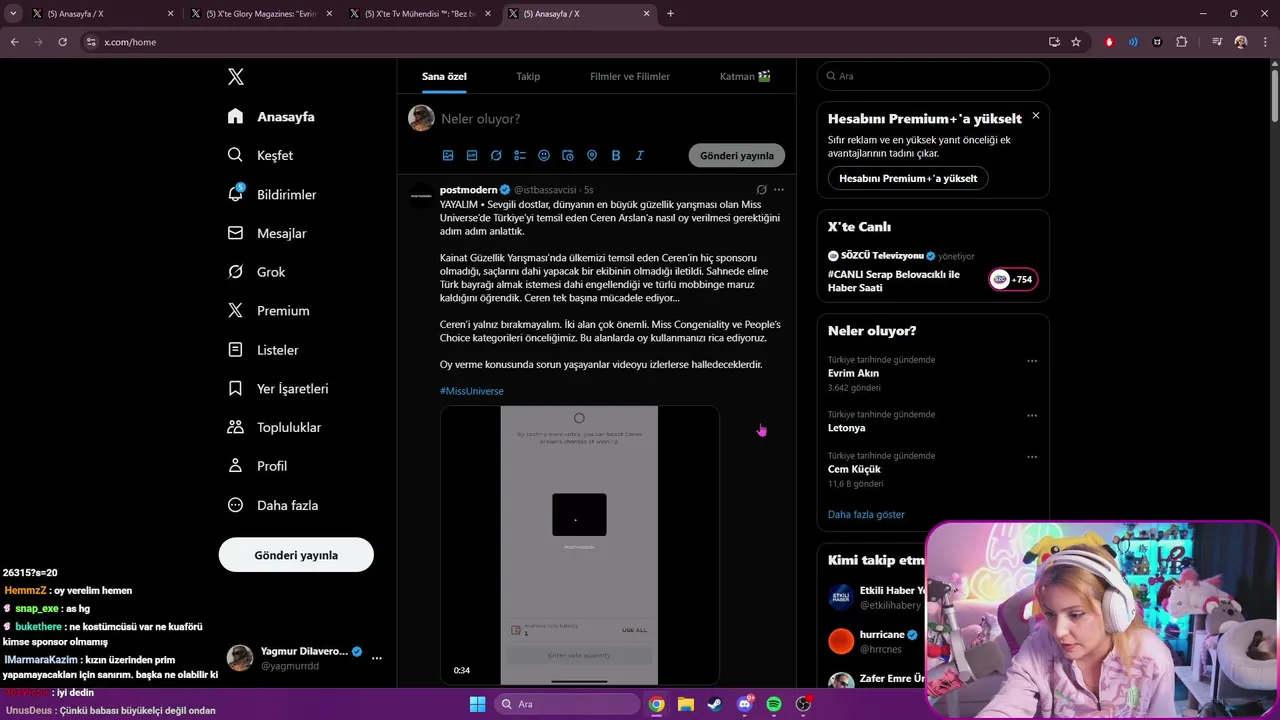Screen dimensions: 1280x720
Task: Open account menu next to Yagmur Dilavero
Action: tap(377, 658)
